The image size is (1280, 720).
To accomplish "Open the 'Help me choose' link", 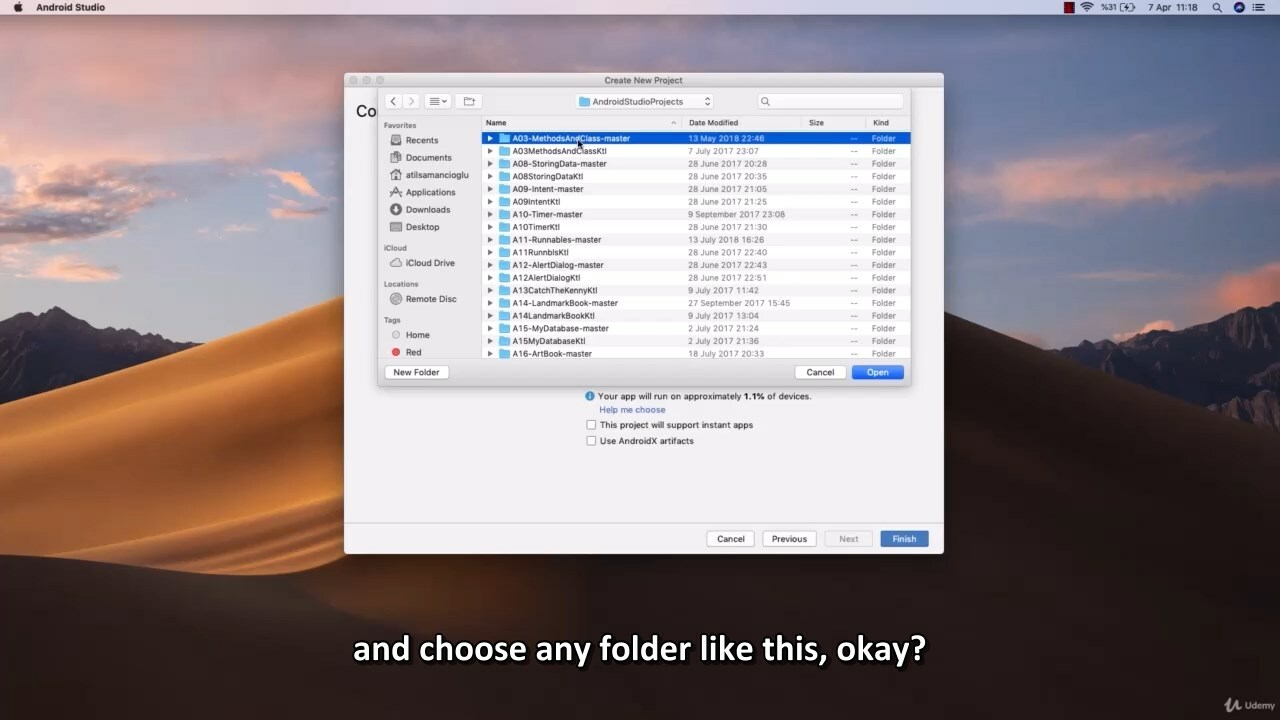I will (632, 410).
